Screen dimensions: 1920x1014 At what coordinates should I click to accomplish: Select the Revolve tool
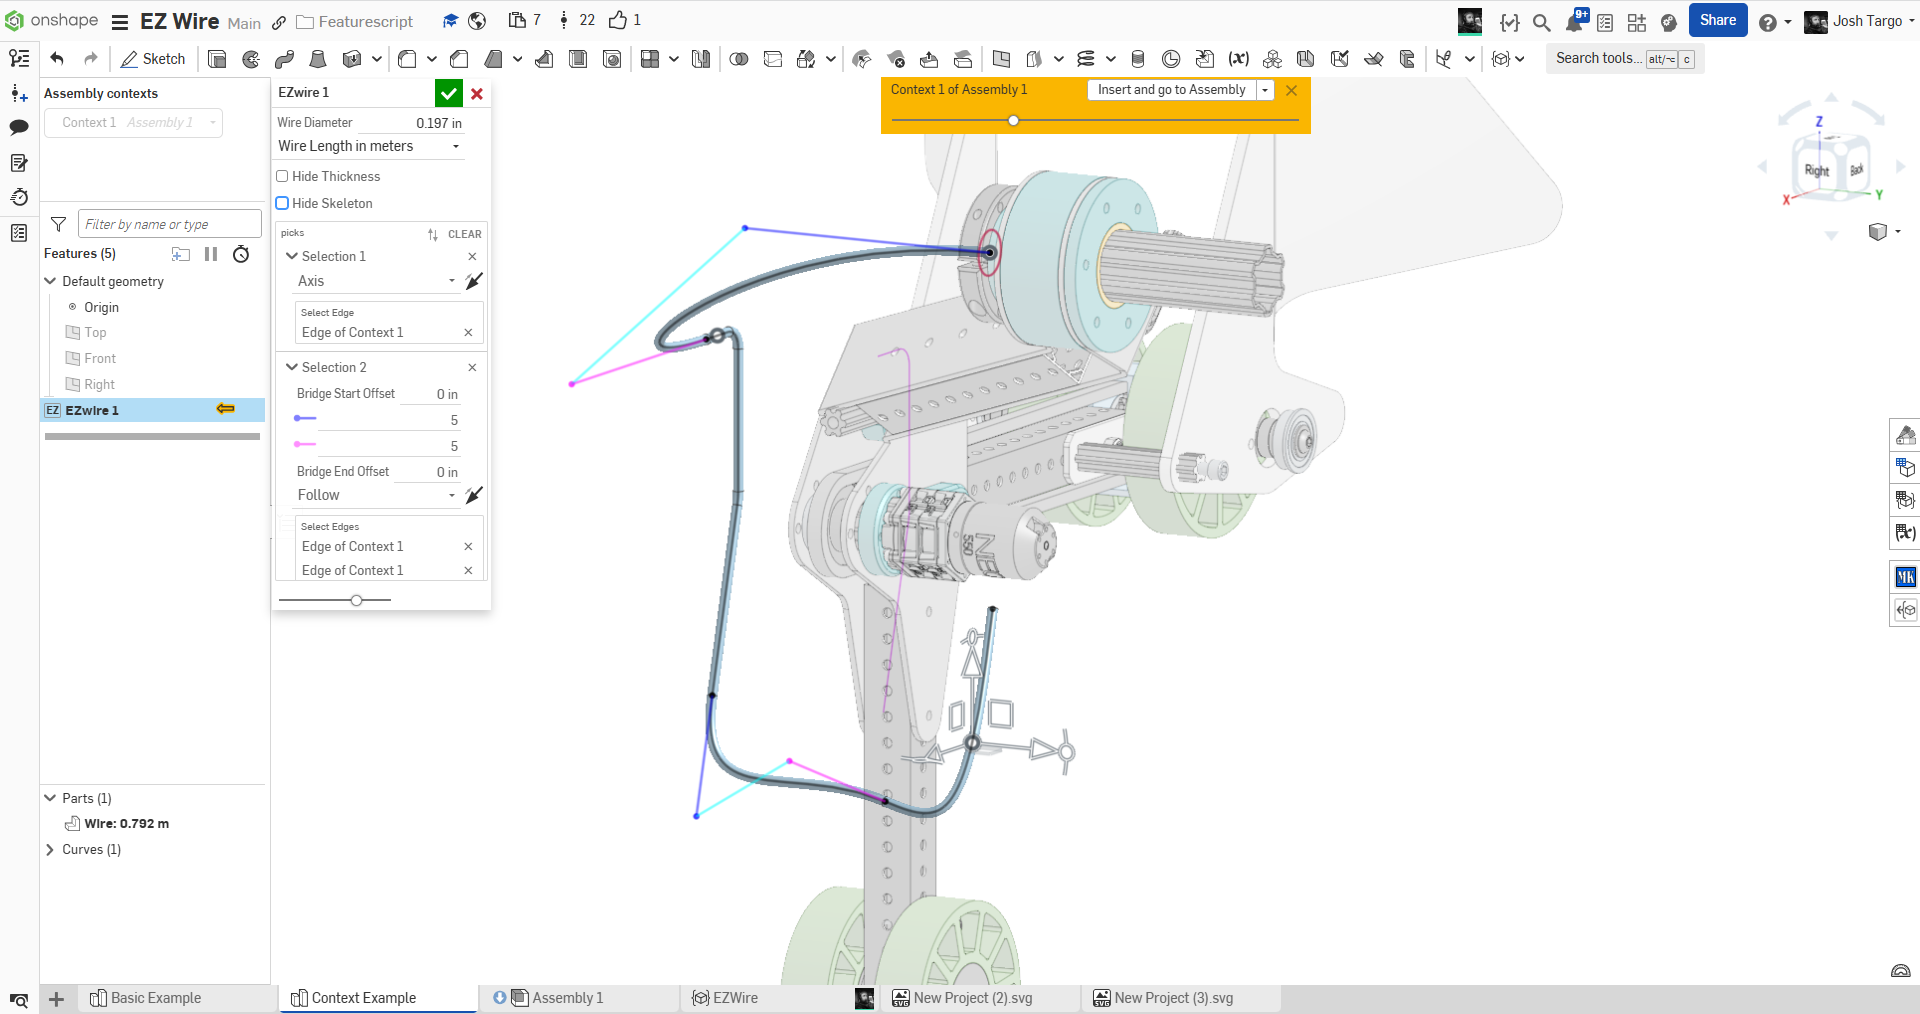click(x=251, y=59)
